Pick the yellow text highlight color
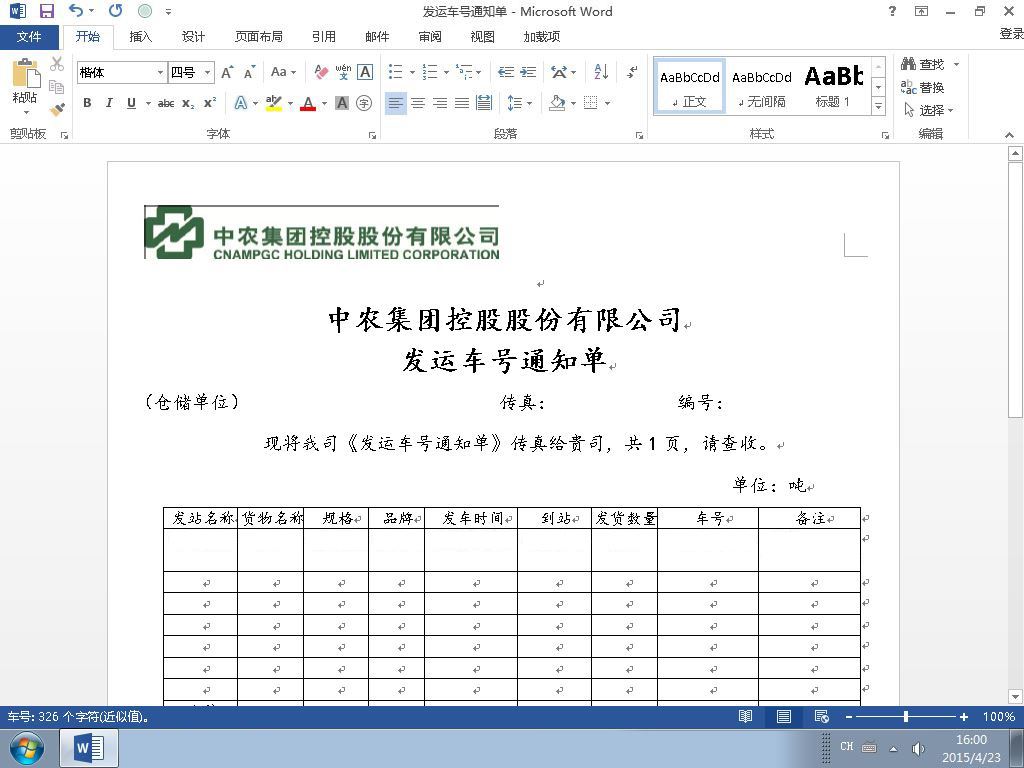Image resolution: width=1024 pixels, height=768 pixels. [274, 103]
